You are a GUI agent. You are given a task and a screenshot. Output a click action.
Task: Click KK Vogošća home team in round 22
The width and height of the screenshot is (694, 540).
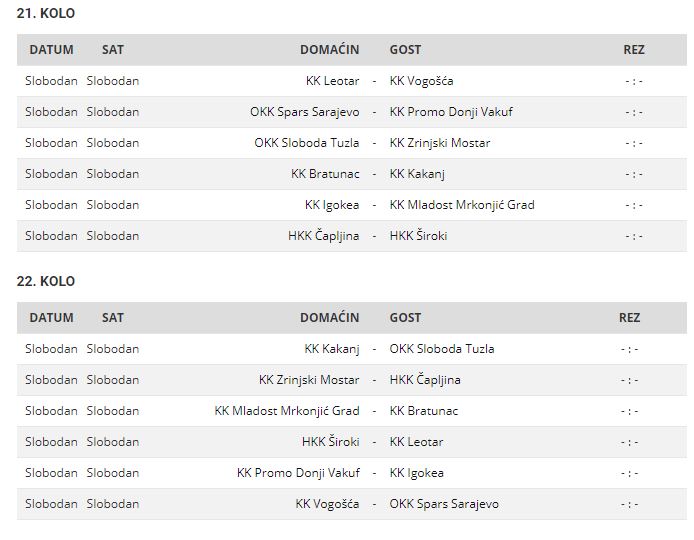(328, 504)
